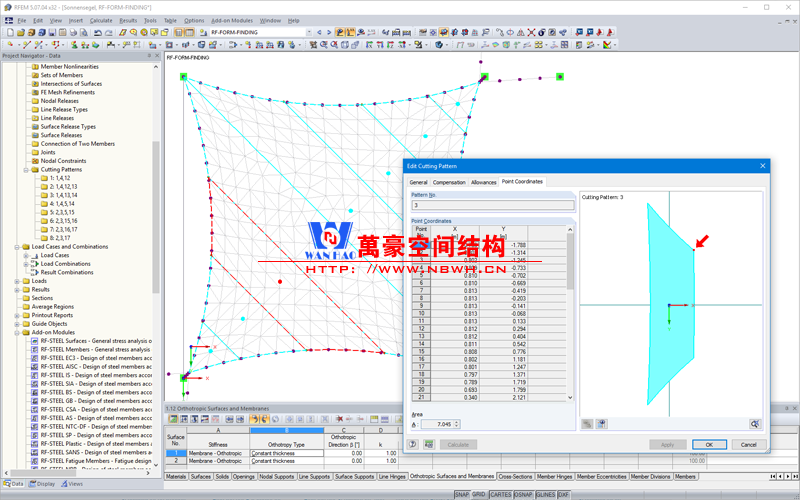800x500 pixels.
Task: Click the zoom icon under the cutting pattern preview
Action: 755,424
